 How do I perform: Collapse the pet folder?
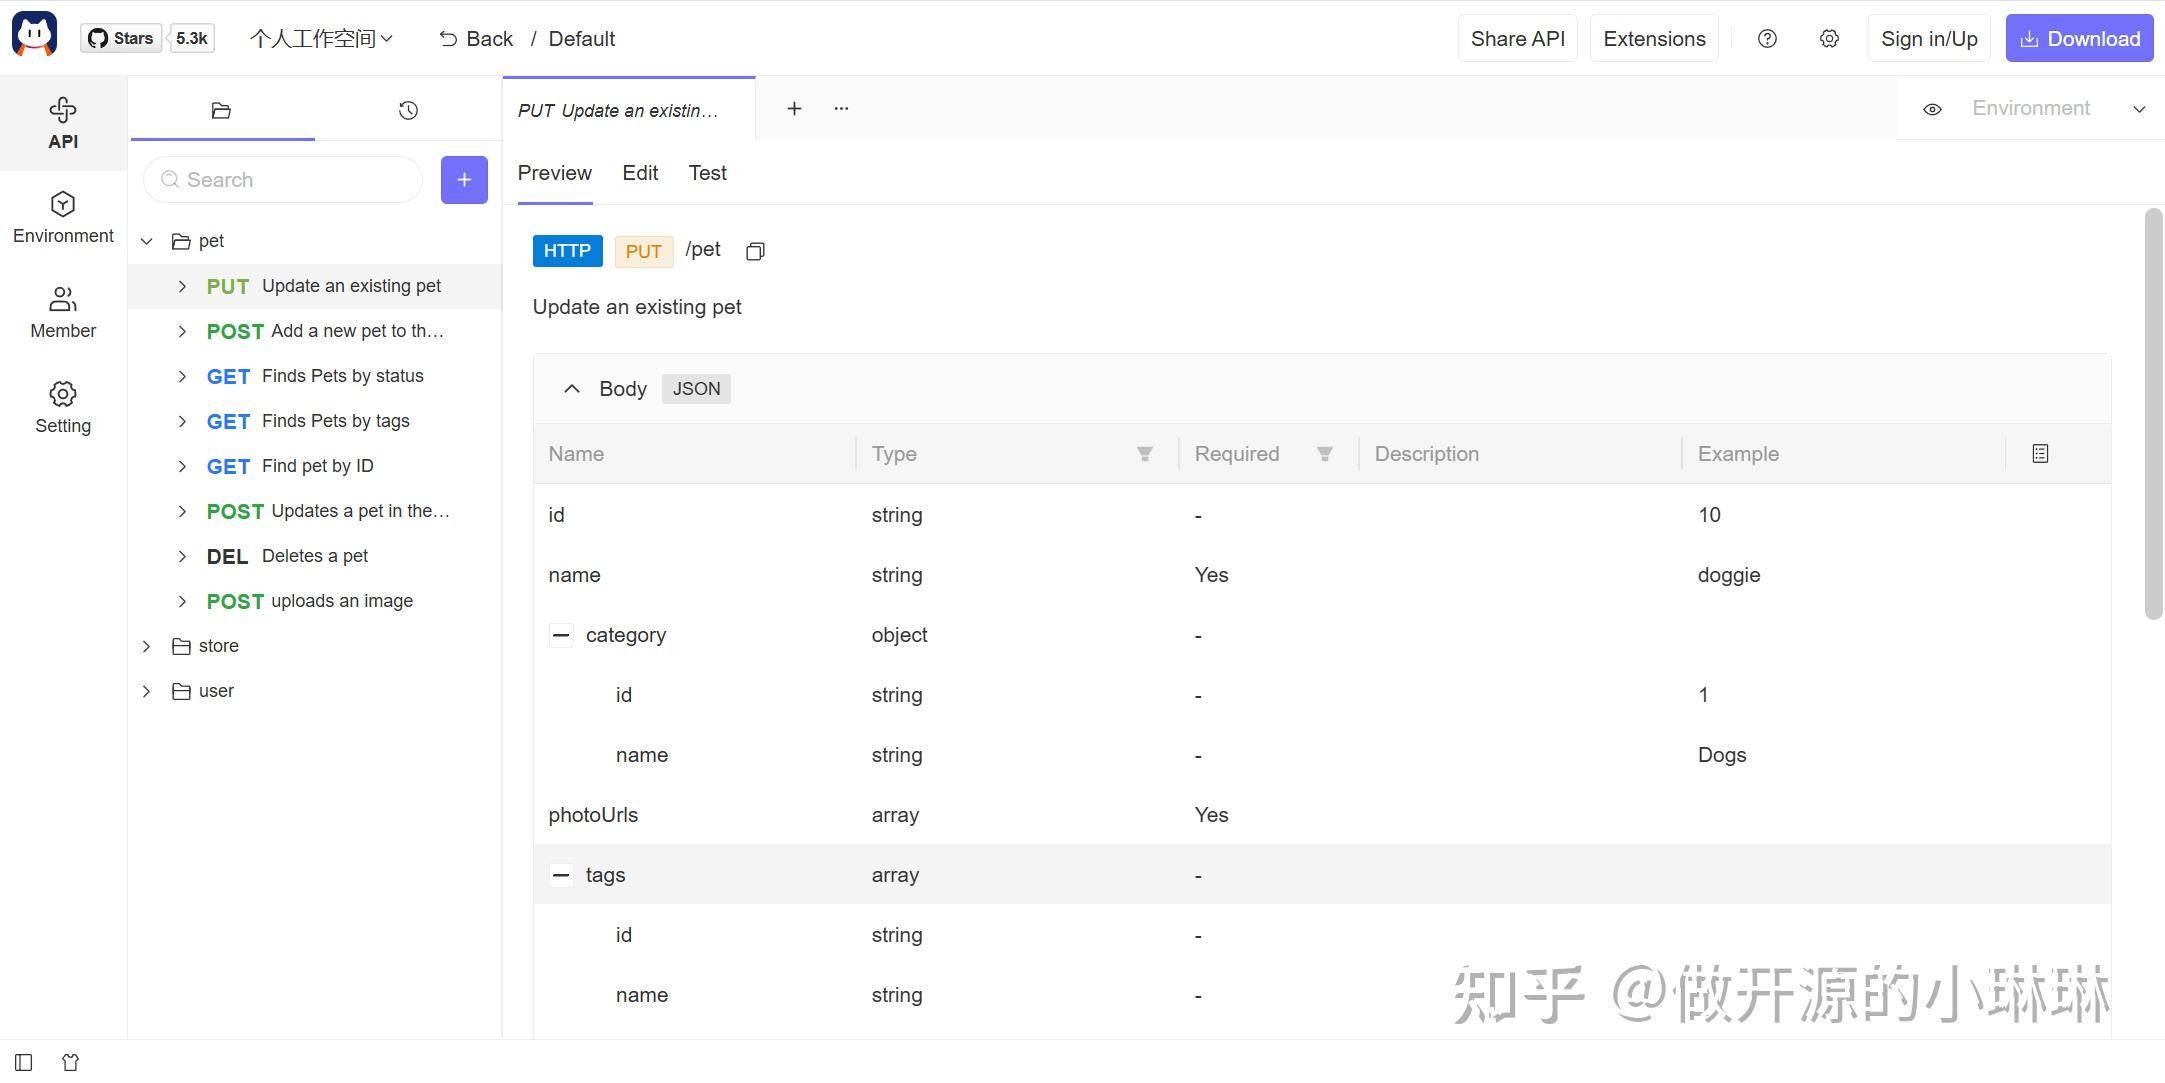(x=147, y=241)
